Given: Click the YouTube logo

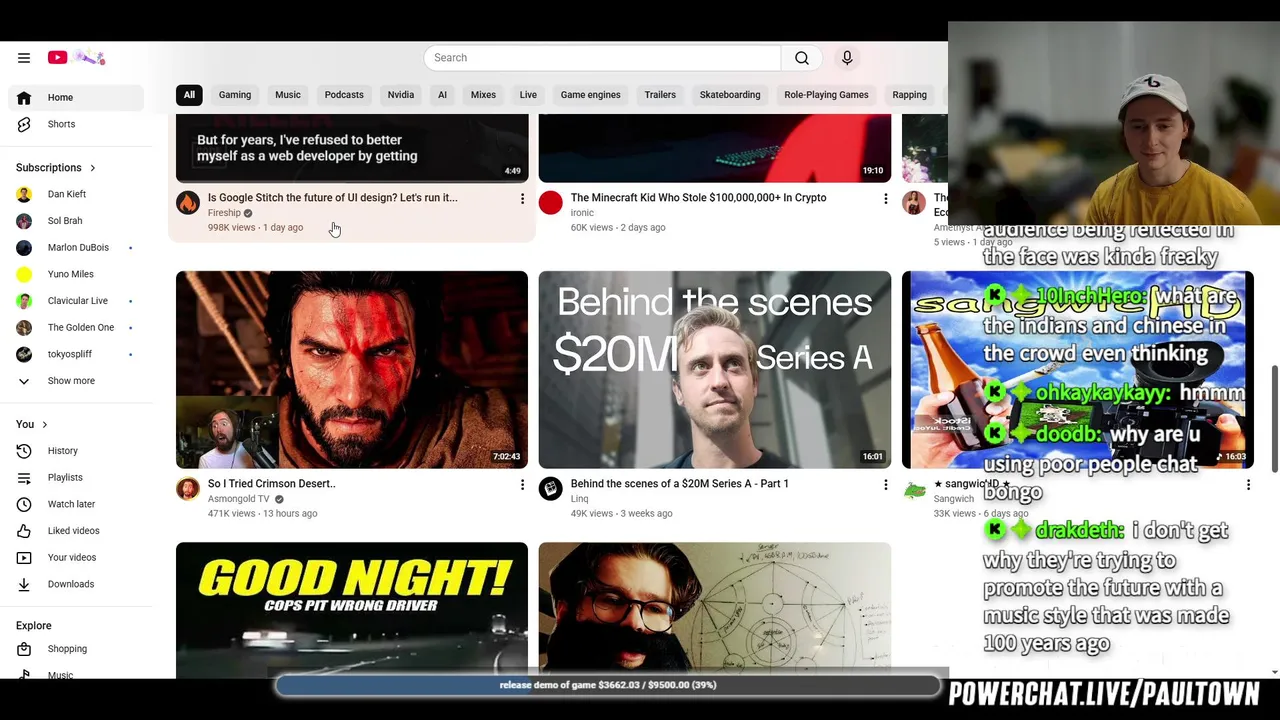Looking at the screenshot, I should coord(76,58).
